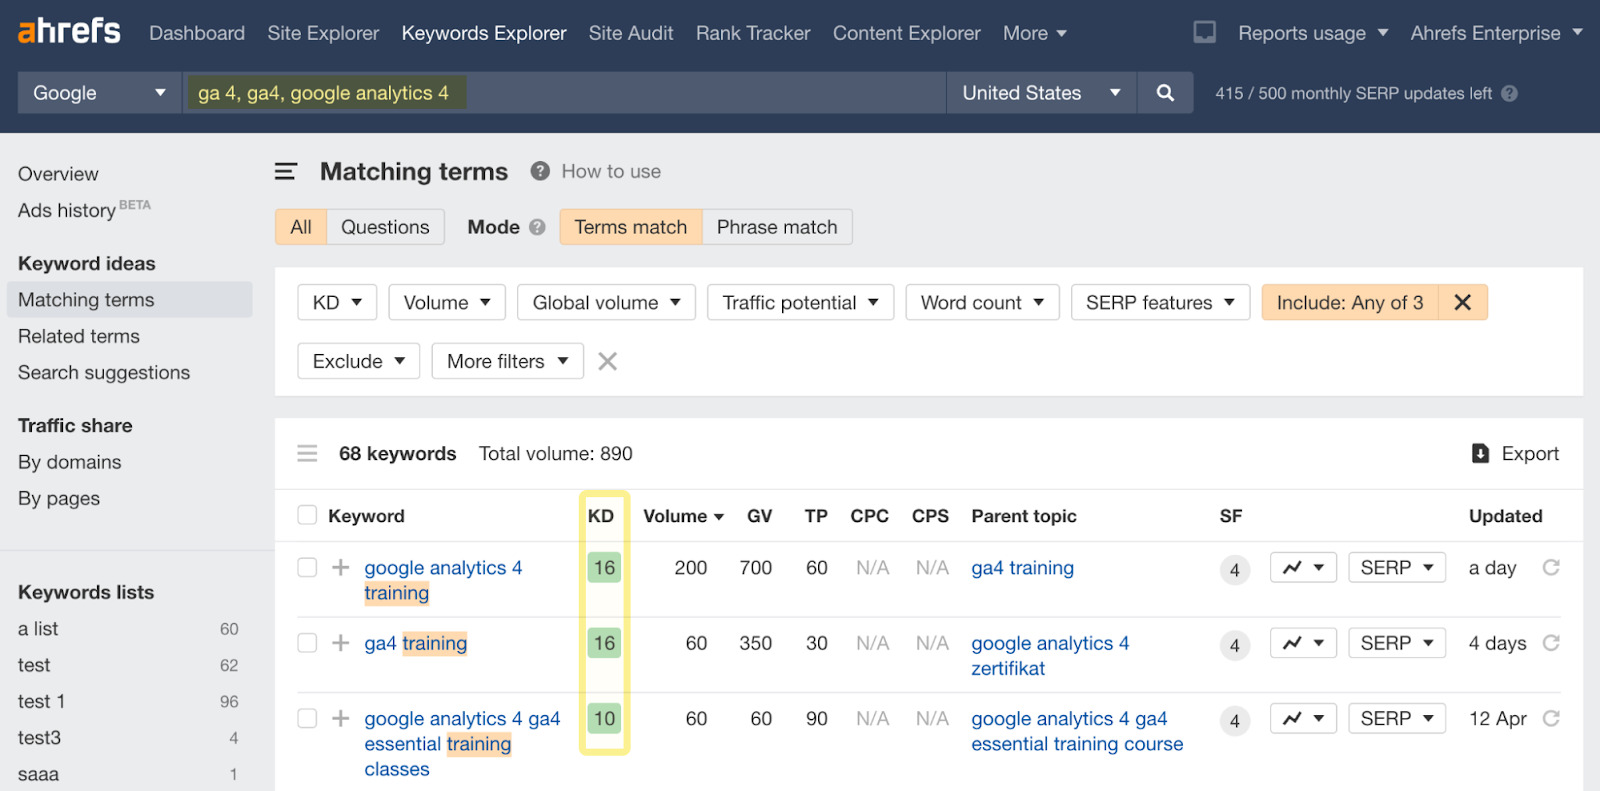Check the essential training classes row checkbox
The image size is (1600, 791).
coord(307,718)
